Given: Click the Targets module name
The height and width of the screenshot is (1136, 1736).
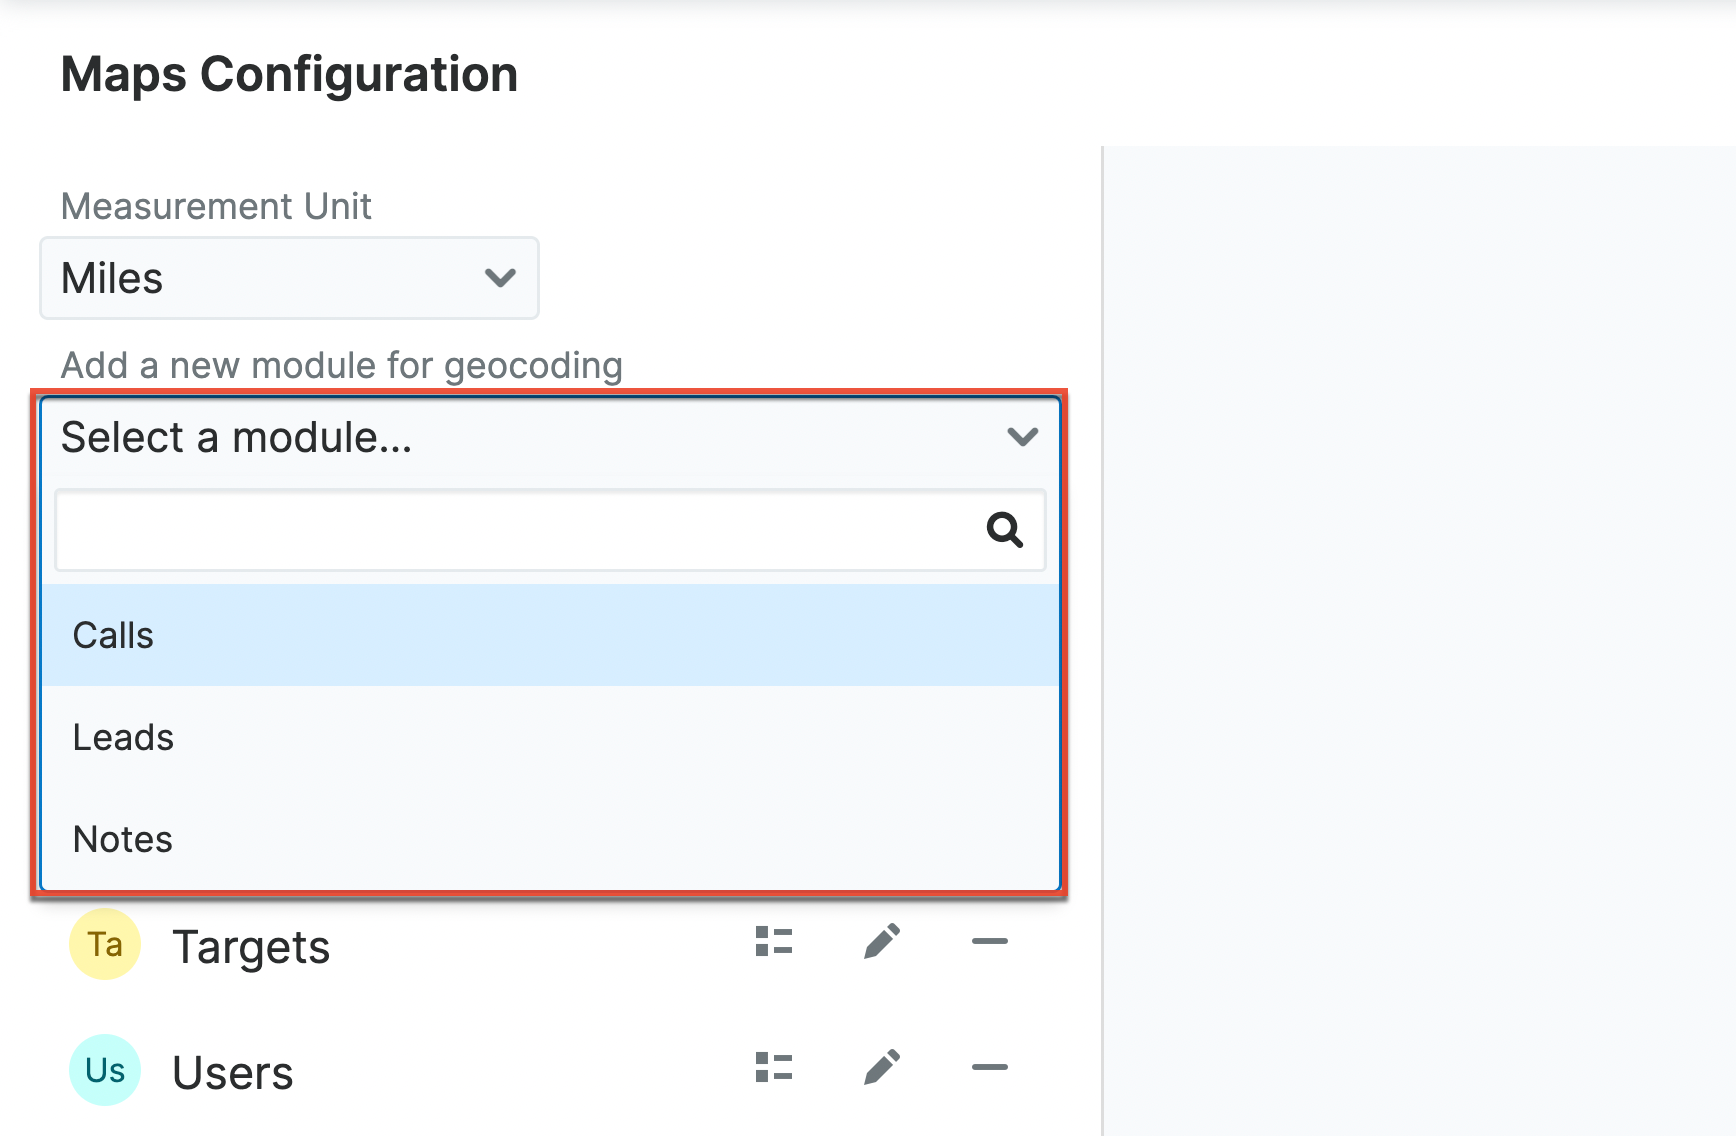Looking at the screenshot, I should click(251, 946).
